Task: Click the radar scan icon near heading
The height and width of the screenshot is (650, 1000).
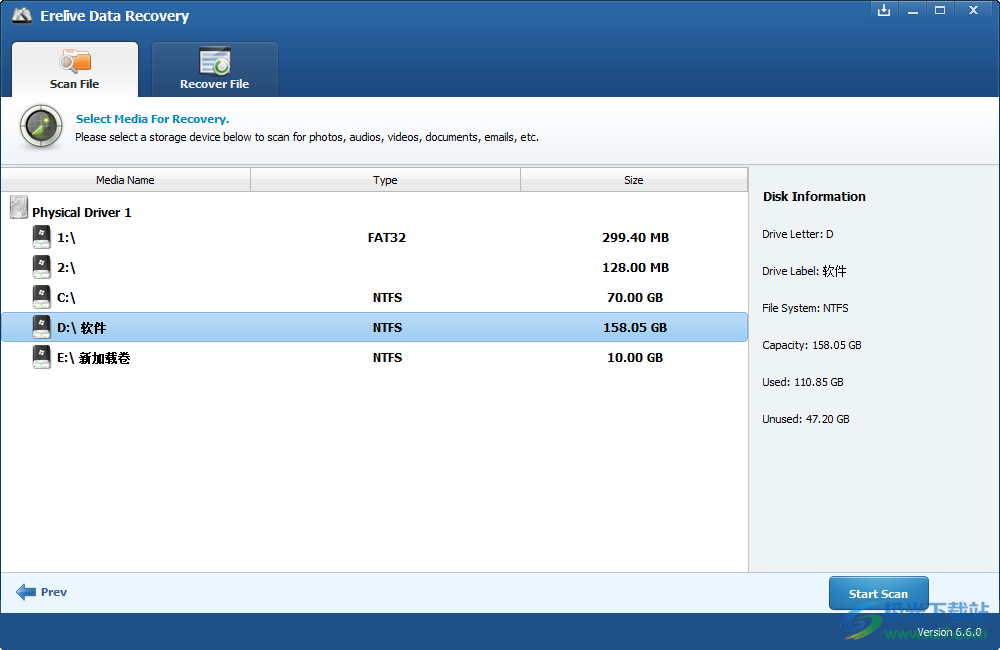Action: point(40,127)
